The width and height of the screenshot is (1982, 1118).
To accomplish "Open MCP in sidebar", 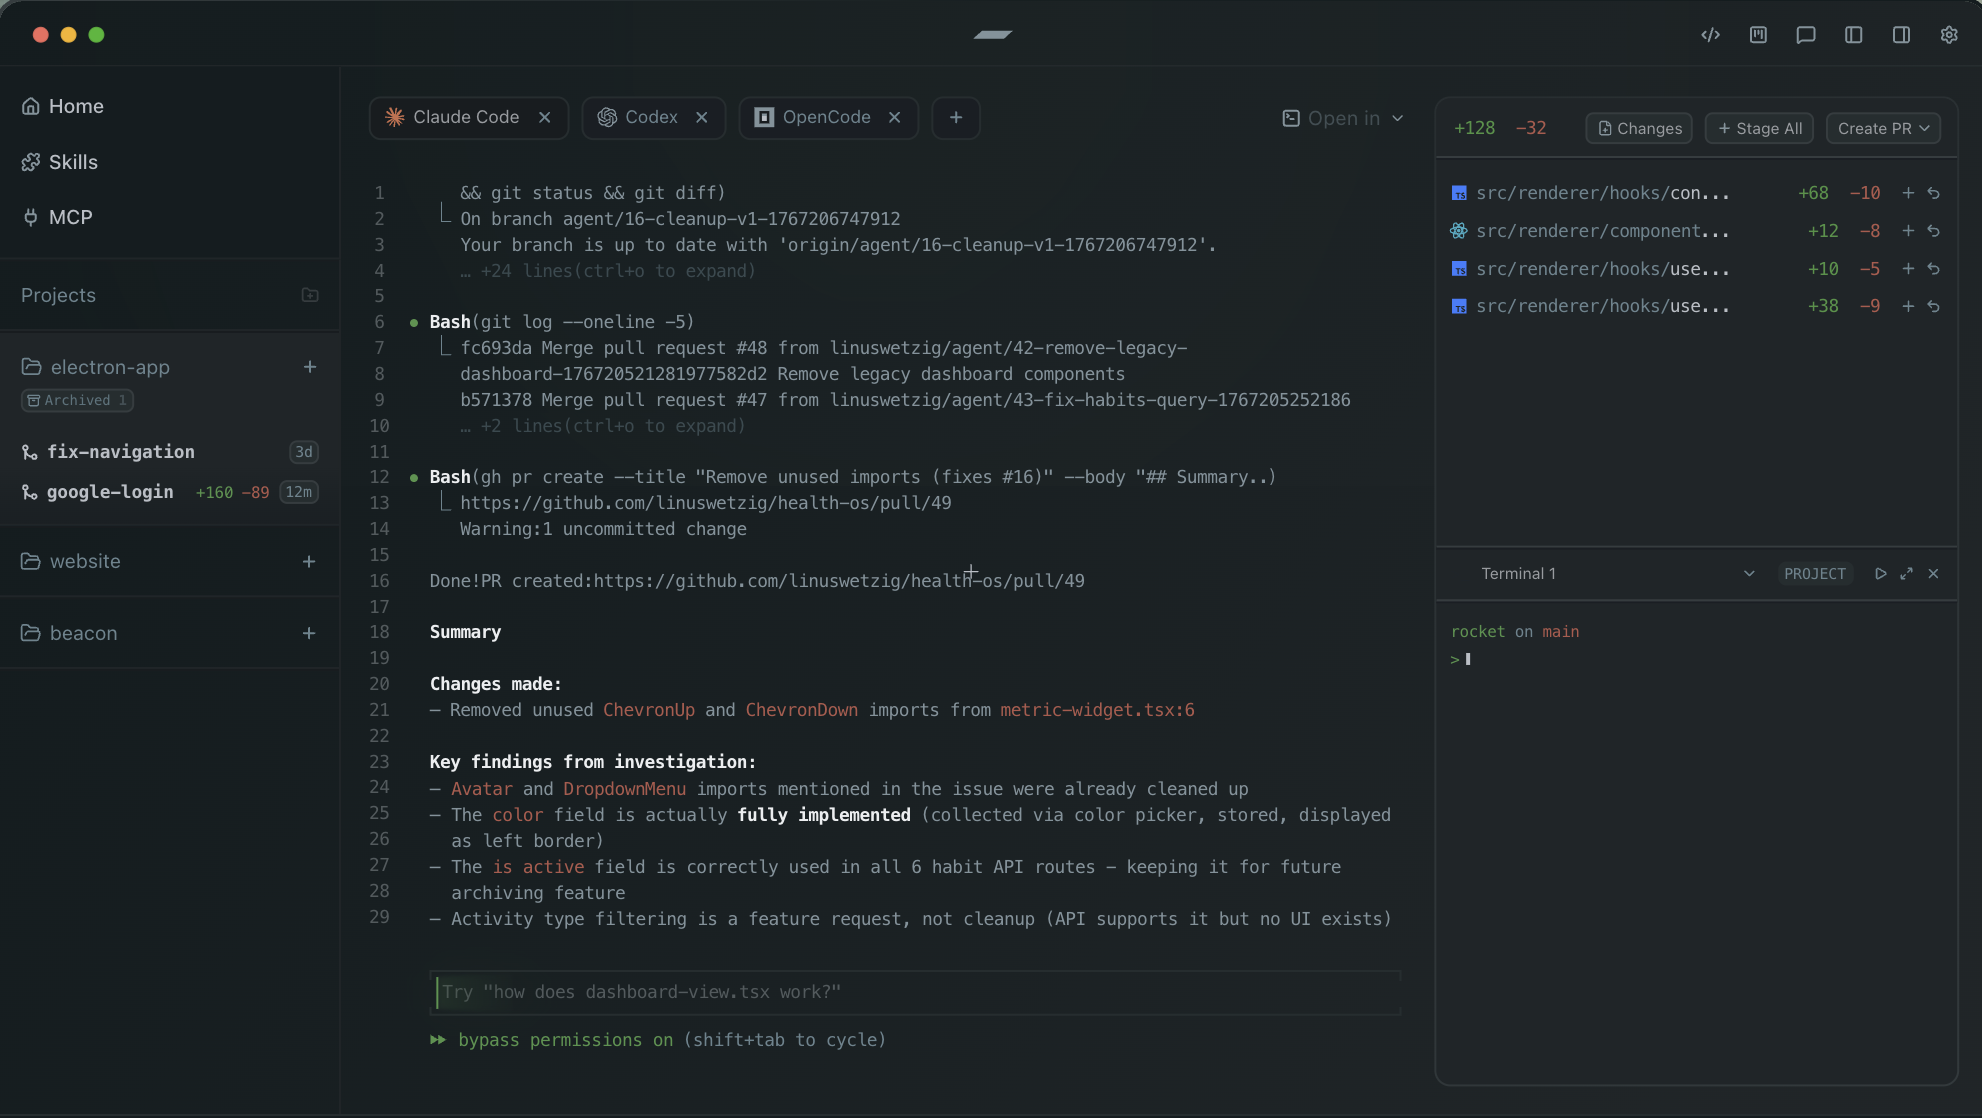I will coord(57,217).
